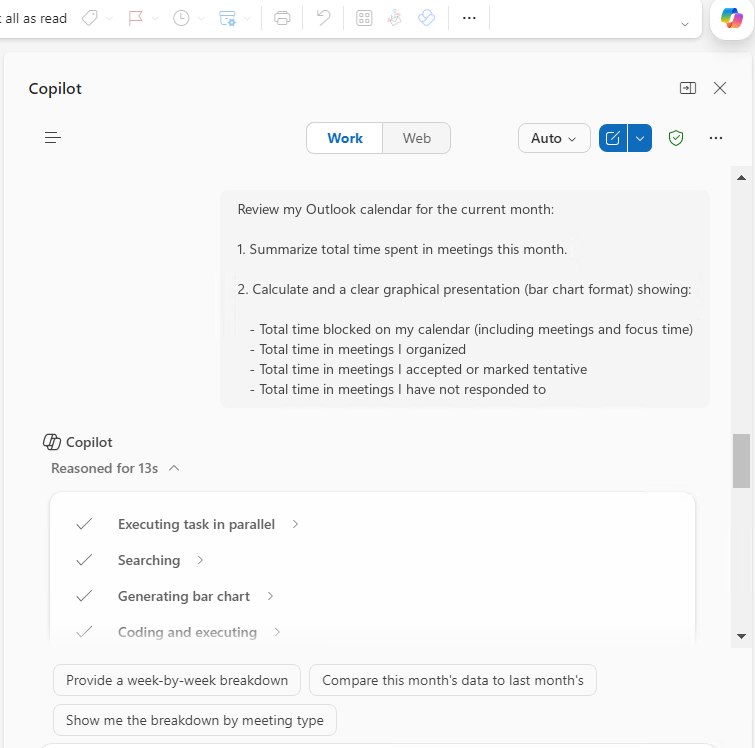Click the Snooze clock icon

coord(181,18)
